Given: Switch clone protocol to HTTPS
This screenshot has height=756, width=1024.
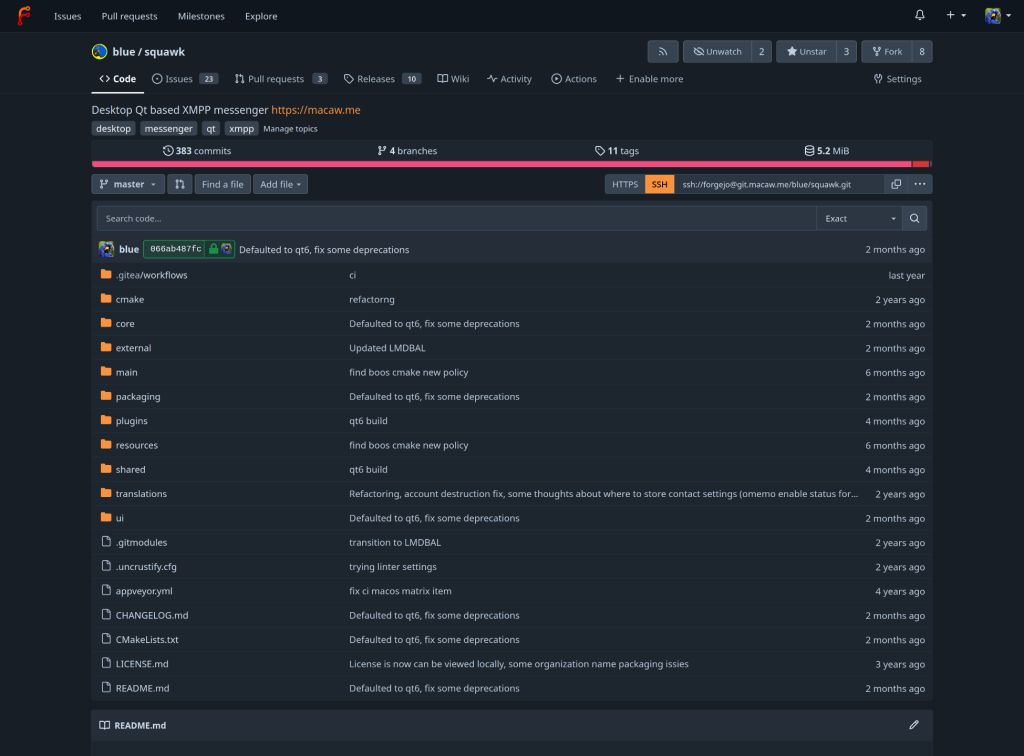Looking at the screenshot, I should pos(624,184).
